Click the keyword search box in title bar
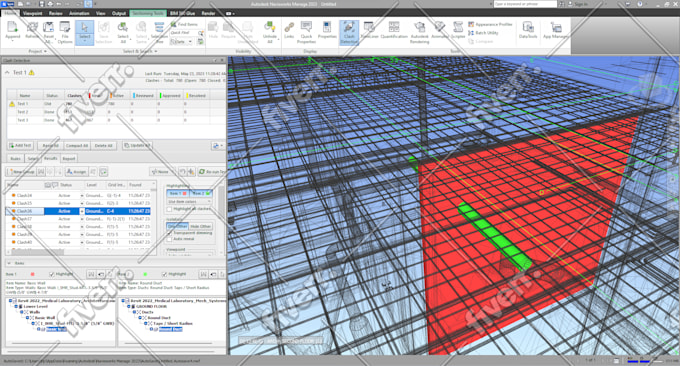680x366 pixels. (525, 4)
